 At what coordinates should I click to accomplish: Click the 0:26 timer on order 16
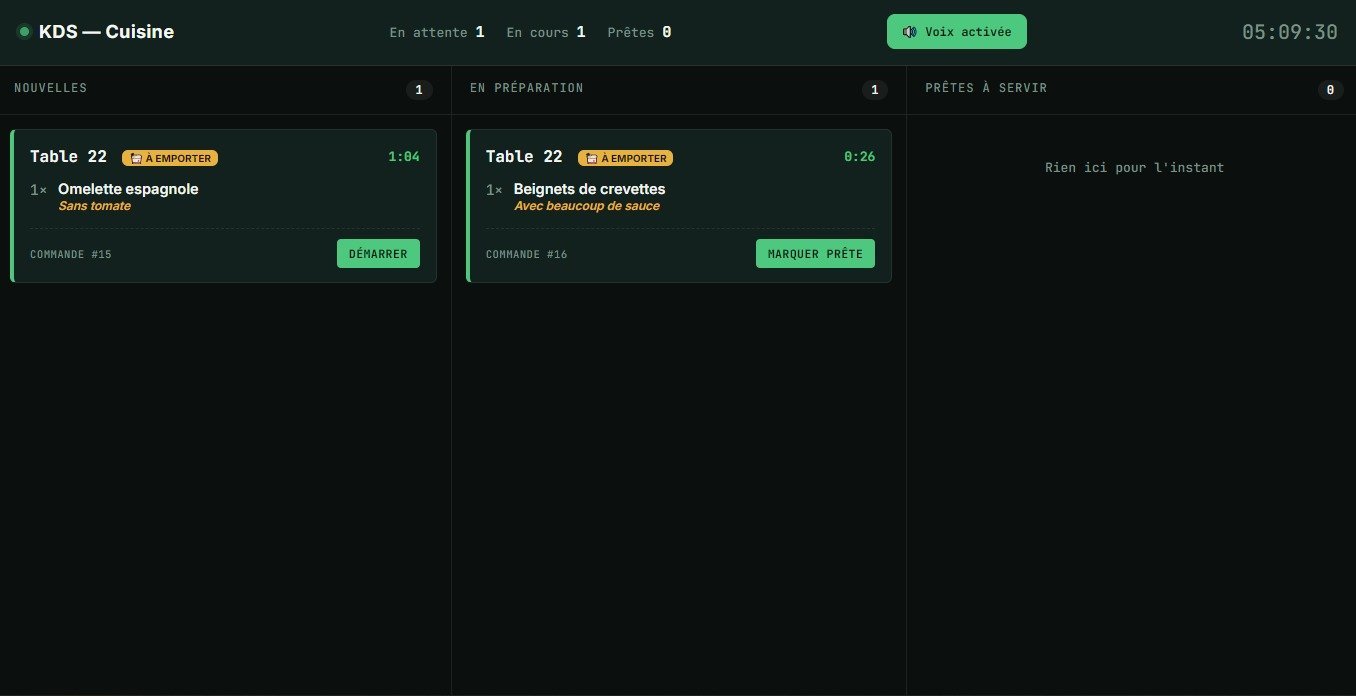click(859, 156)
